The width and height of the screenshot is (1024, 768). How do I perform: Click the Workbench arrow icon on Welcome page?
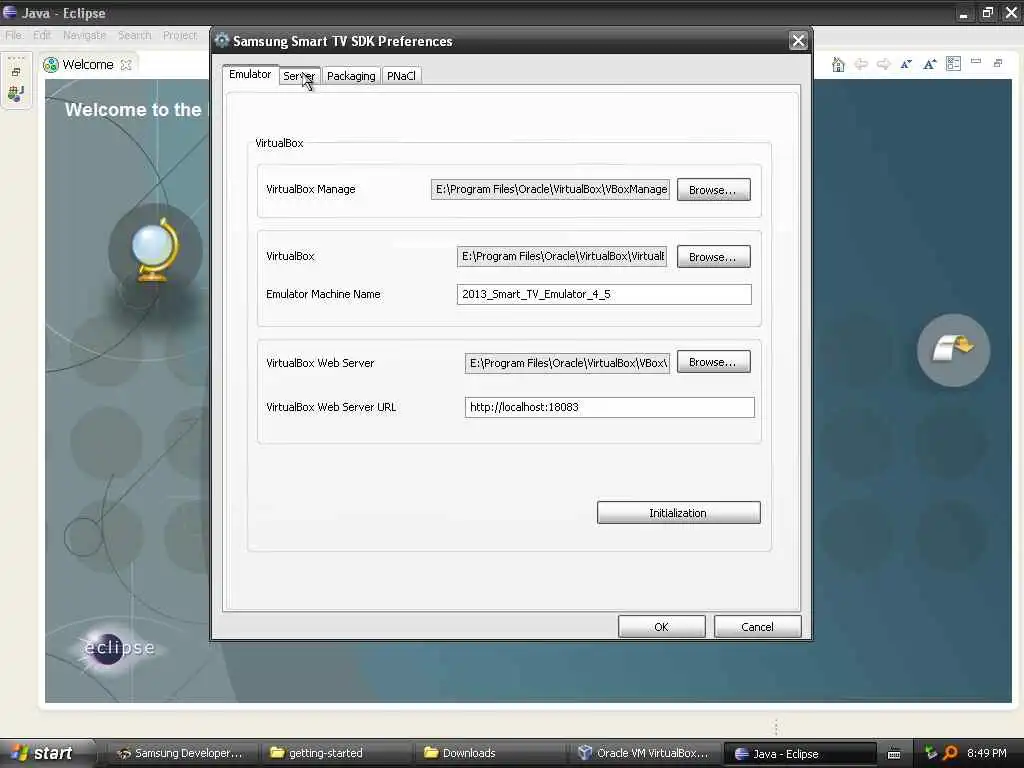pos(953,350)
